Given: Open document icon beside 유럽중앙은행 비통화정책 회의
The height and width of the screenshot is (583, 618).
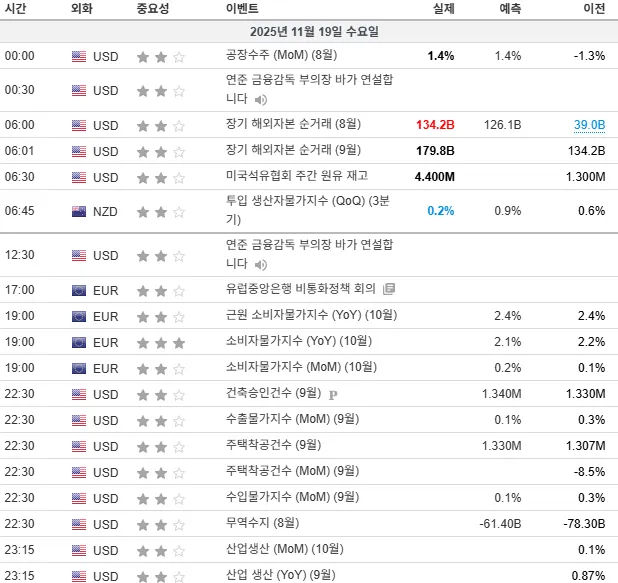Looking at the screenshot, I should (389, 289).
